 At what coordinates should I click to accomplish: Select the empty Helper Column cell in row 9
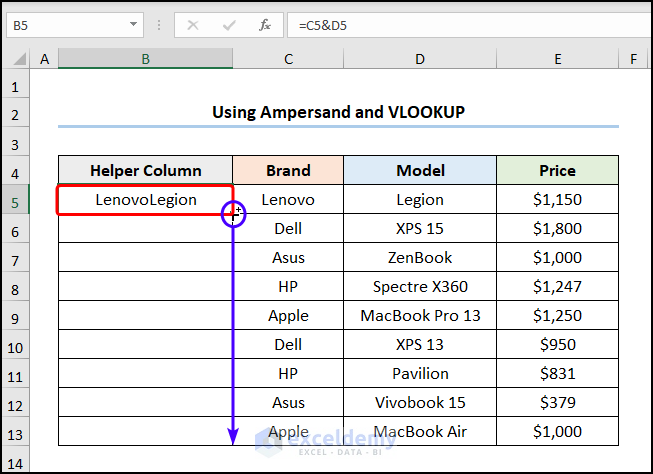[145, 315]
